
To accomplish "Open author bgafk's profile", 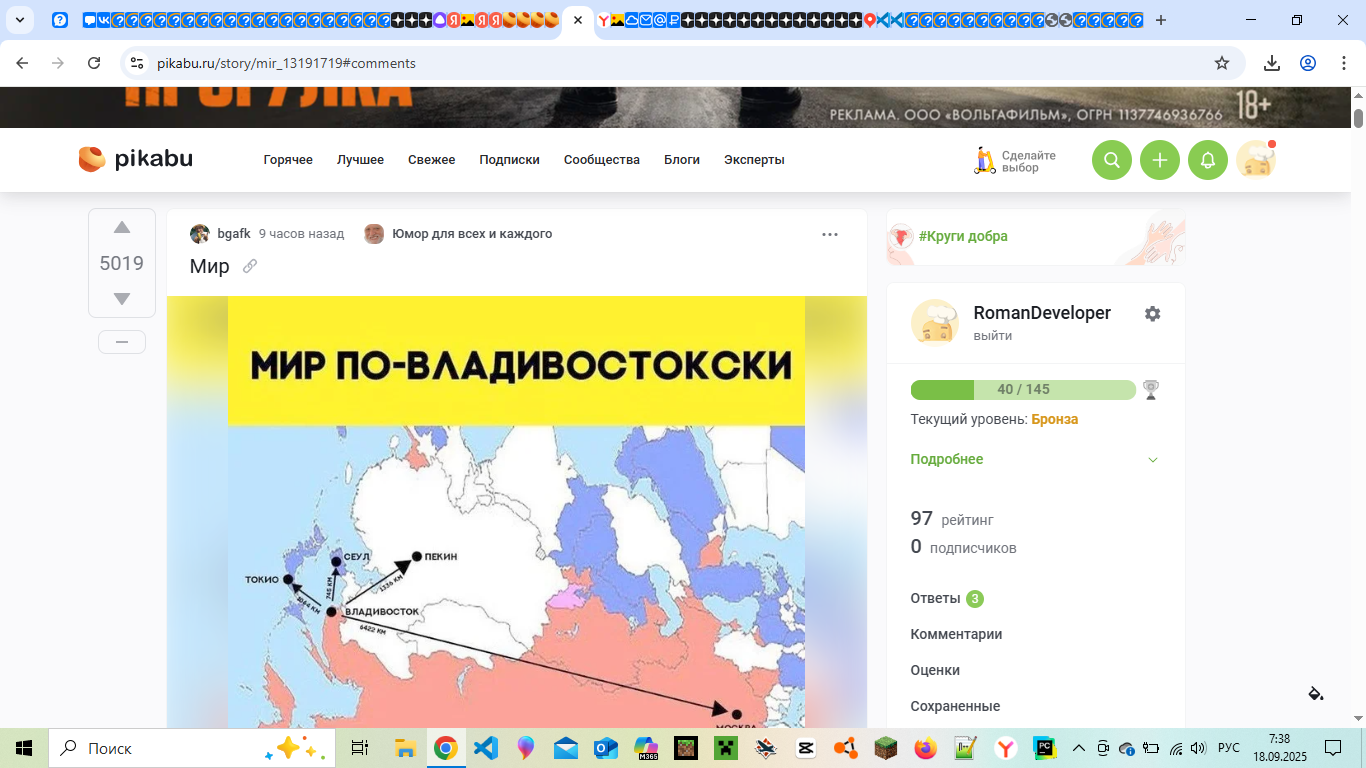I will (233, 234).
